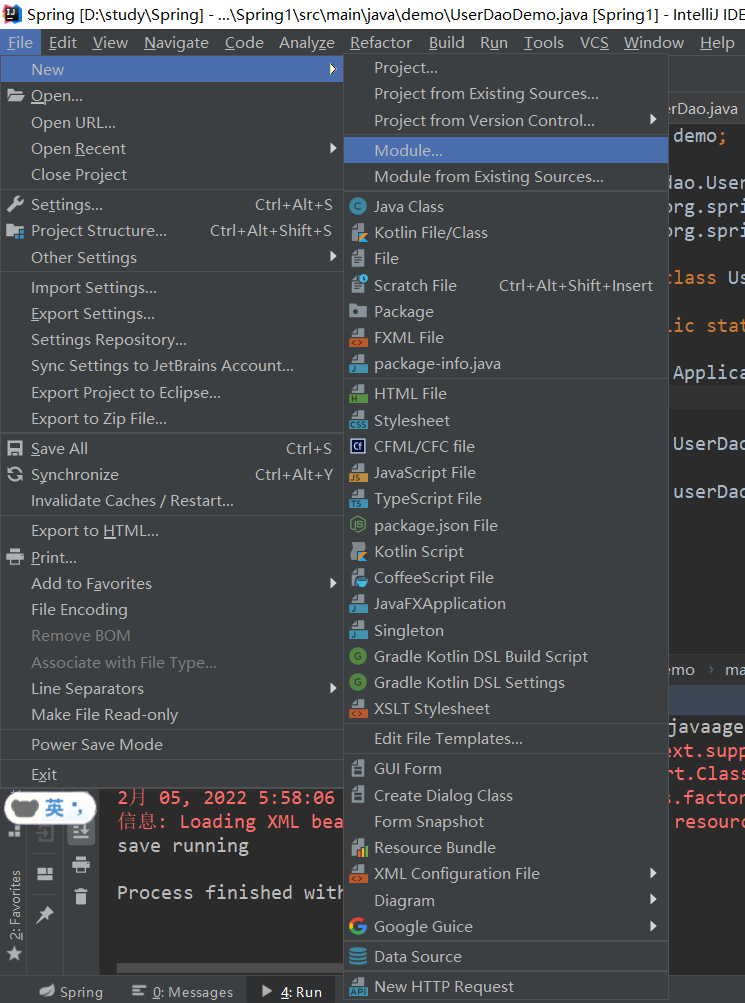Choose Edit File Templates...
745x1003 pixels.
coord(506,739)
